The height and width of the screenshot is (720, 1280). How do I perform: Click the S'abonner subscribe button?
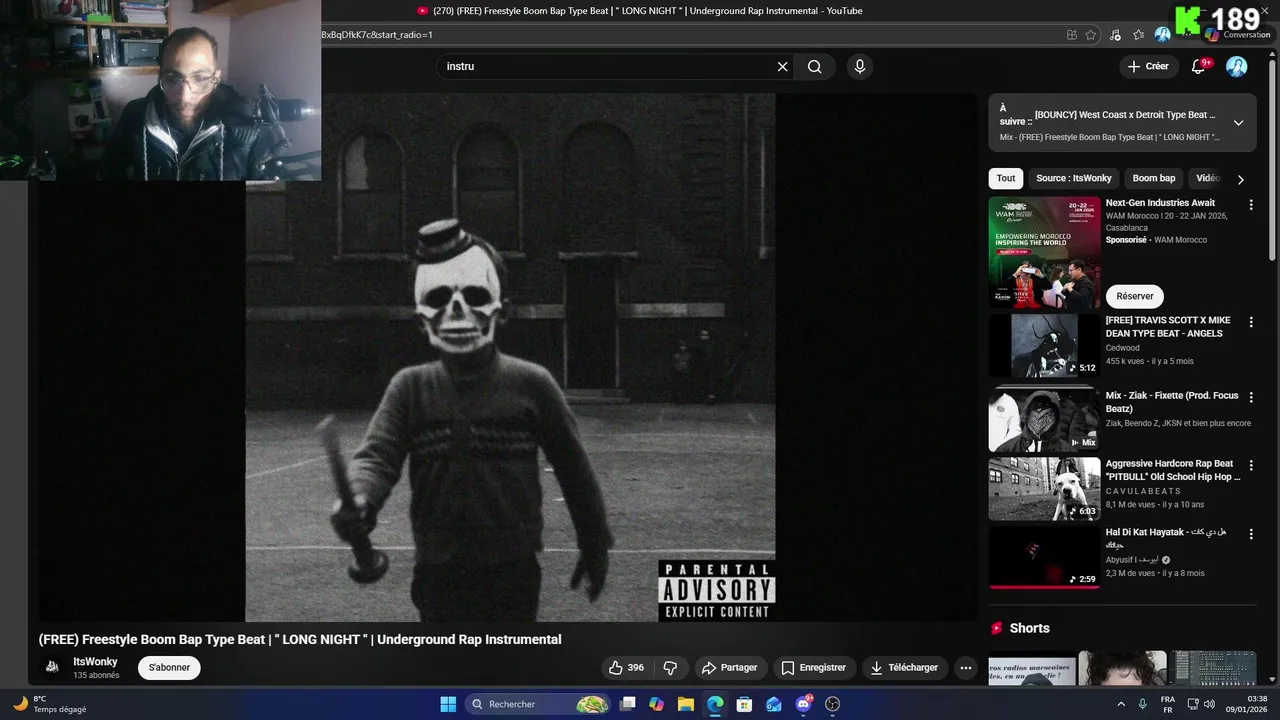coord(169,668)
